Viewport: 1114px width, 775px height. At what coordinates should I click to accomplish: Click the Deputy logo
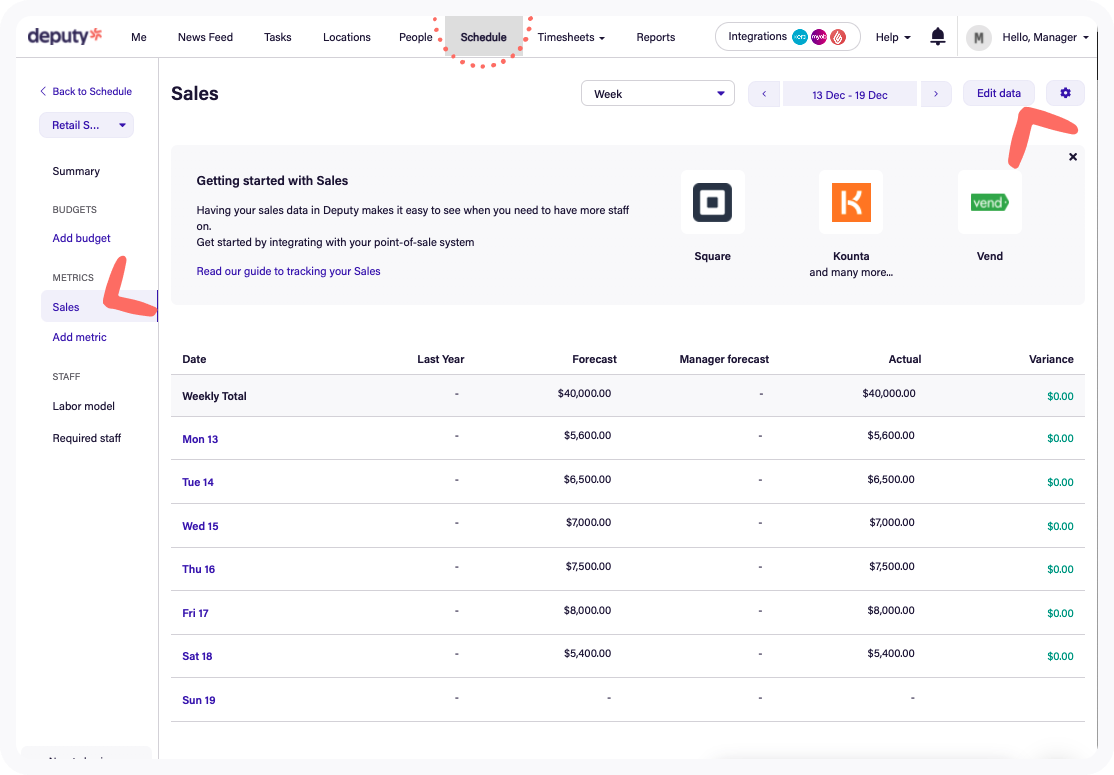[65, 37]
